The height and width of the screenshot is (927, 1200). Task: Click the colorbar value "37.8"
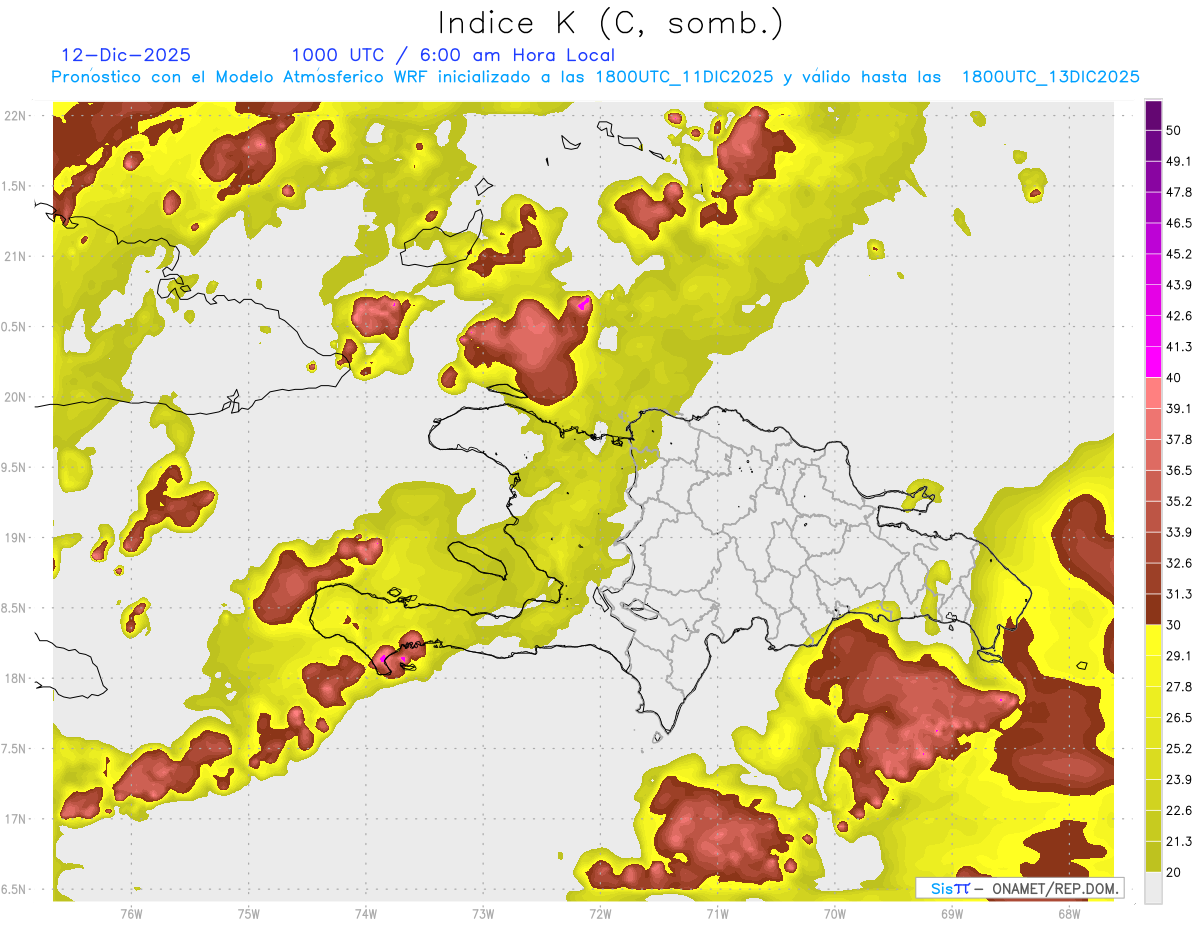1179,439
